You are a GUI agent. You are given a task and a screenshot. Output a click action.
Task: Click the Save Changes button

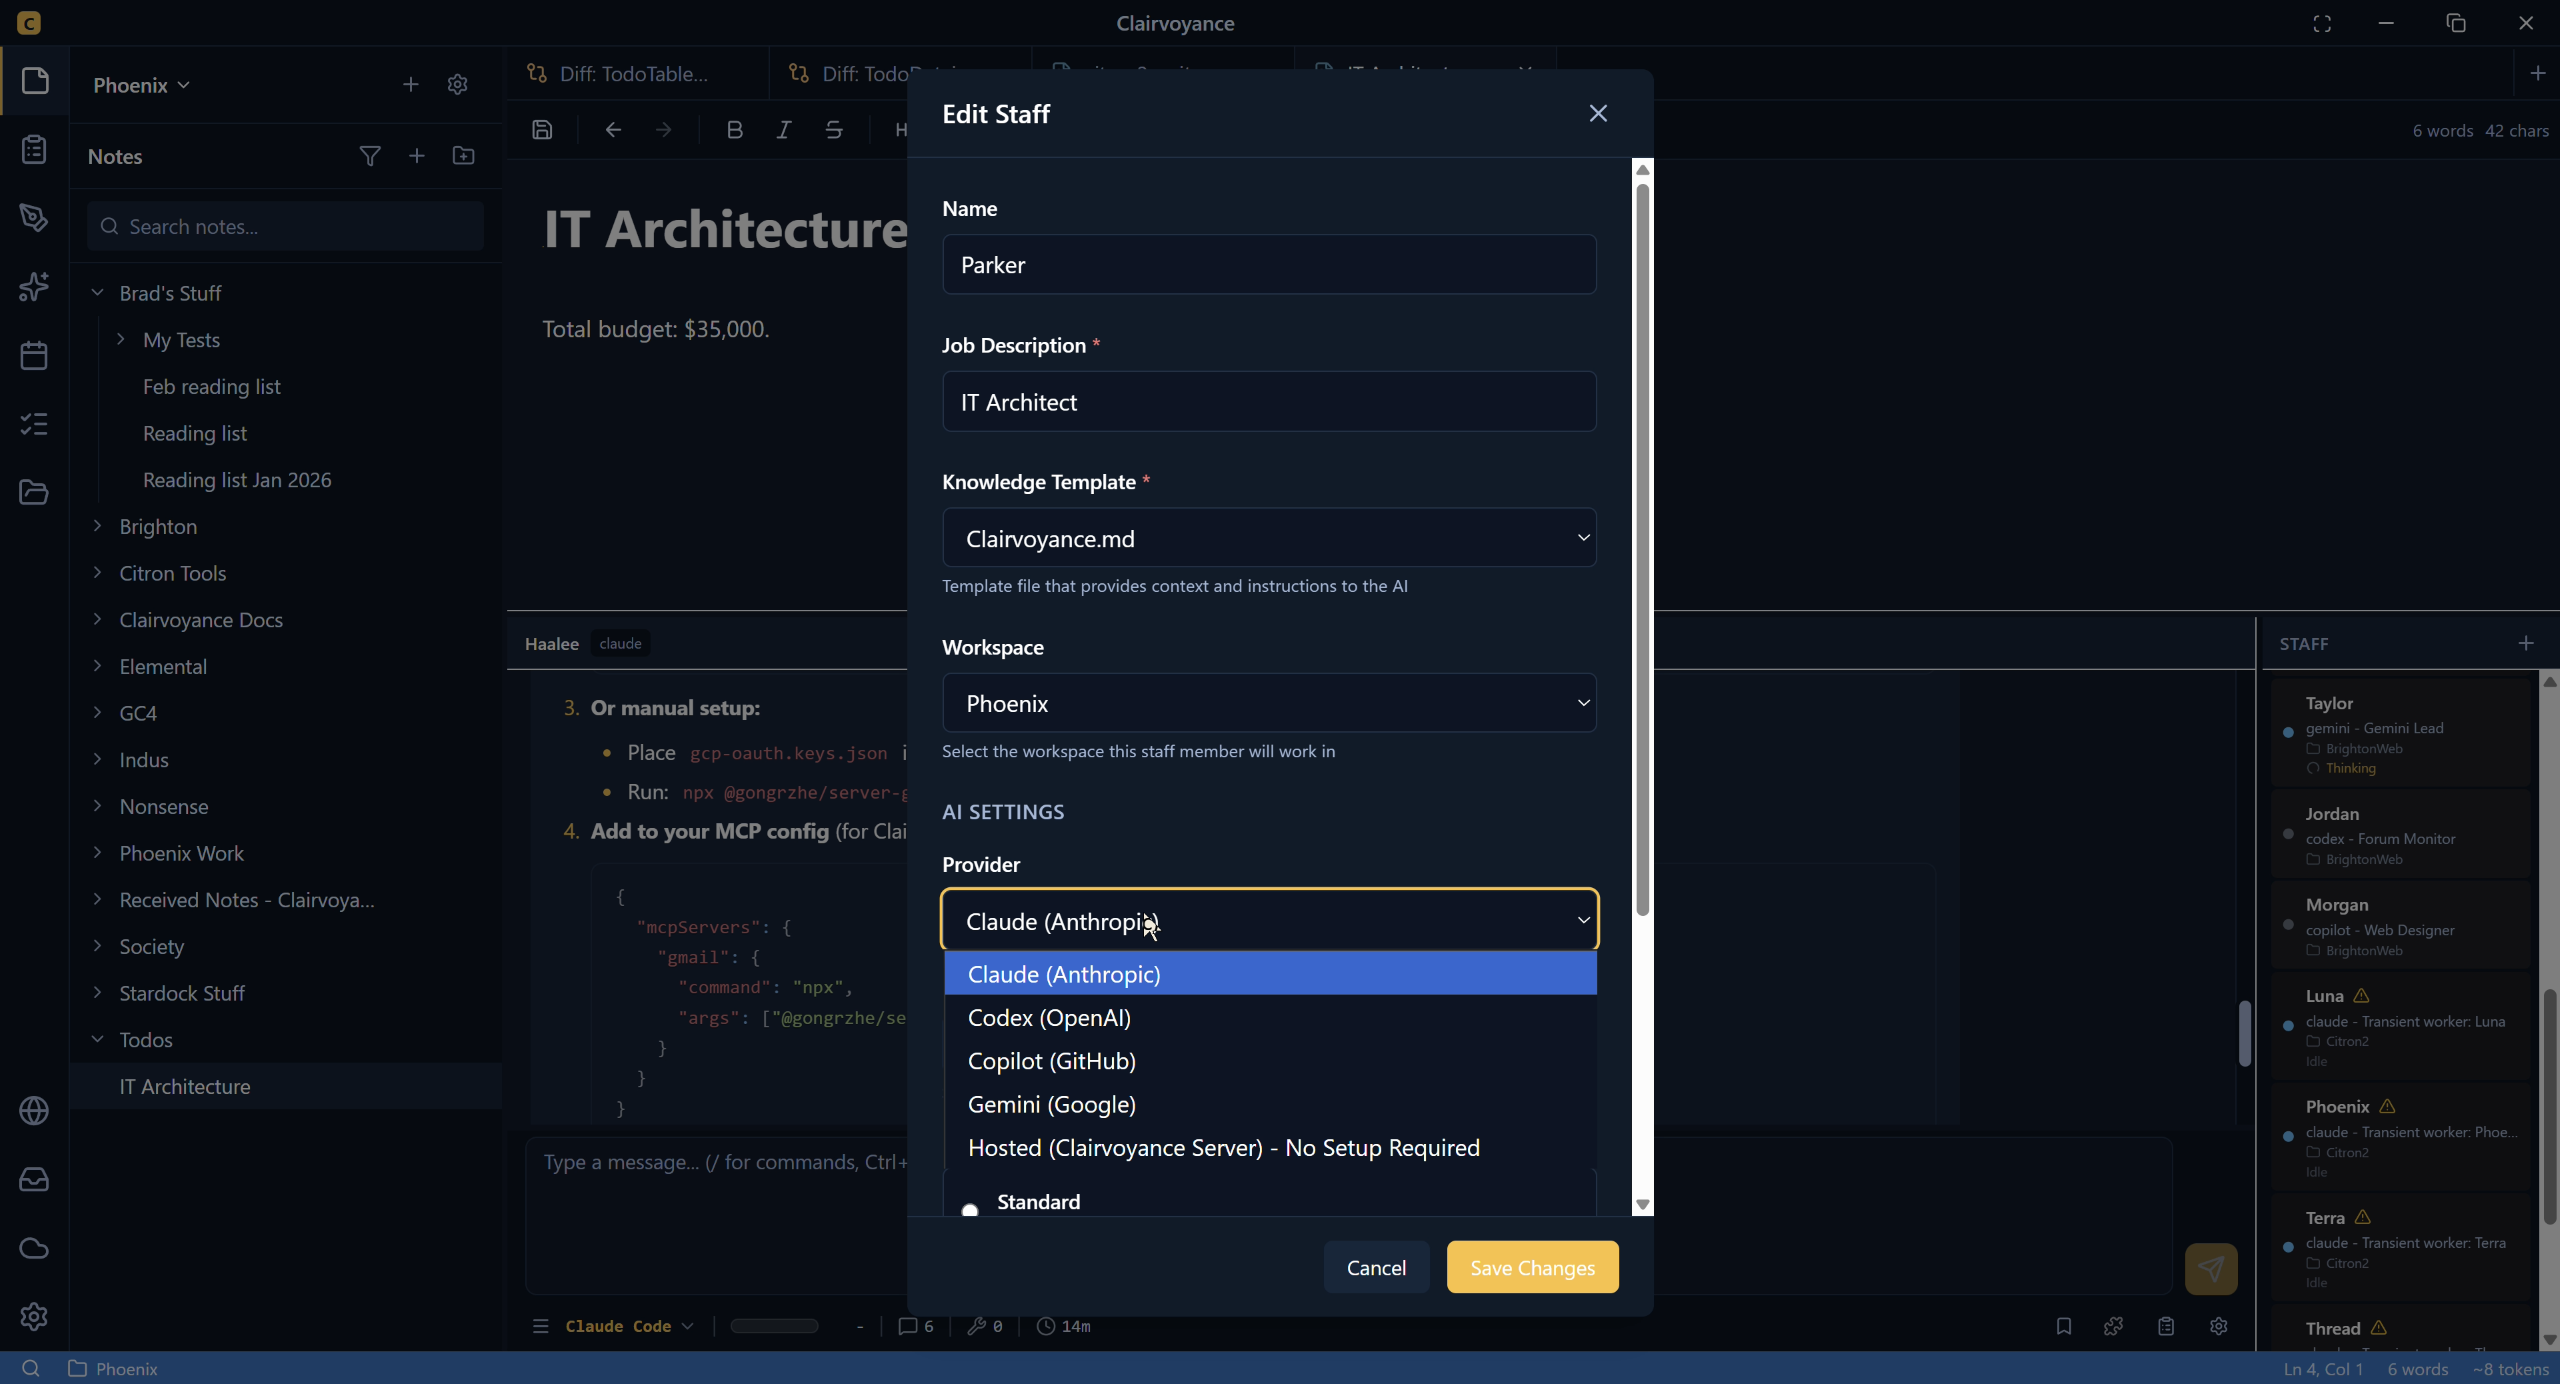(1531, 1267)
